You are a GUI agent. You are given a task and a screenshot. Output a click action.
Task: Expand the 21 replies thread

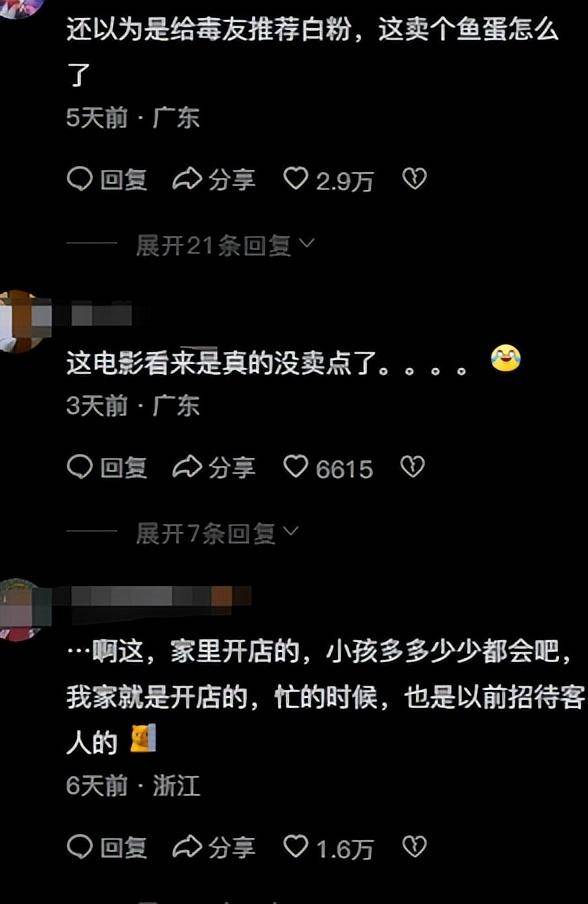click(213, 246)
